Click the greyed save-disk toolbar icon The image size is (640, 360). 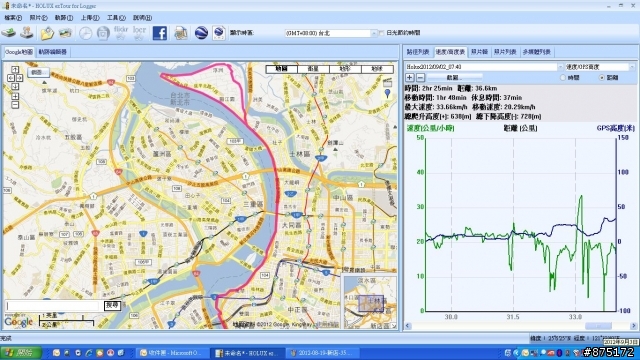[x=103, y=33]
